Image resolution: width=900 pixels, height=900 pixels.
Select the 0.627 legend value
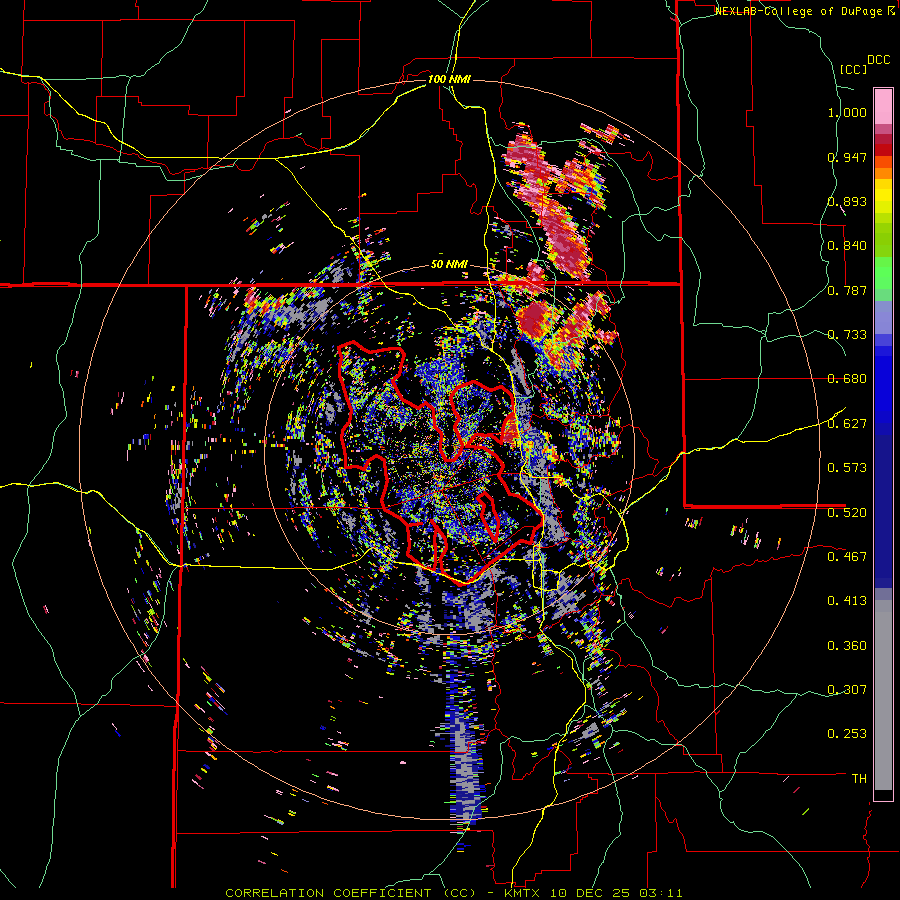[847, 424]
